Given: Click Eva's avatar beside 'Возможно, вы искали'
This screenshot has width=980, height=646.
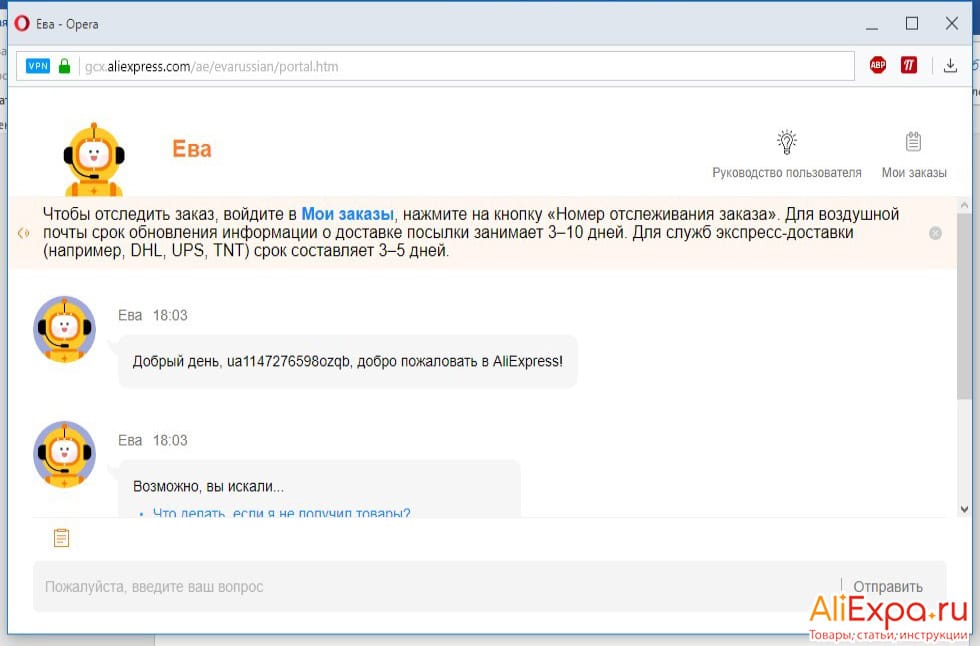Looking at the screenshot, I should (64, 454).
